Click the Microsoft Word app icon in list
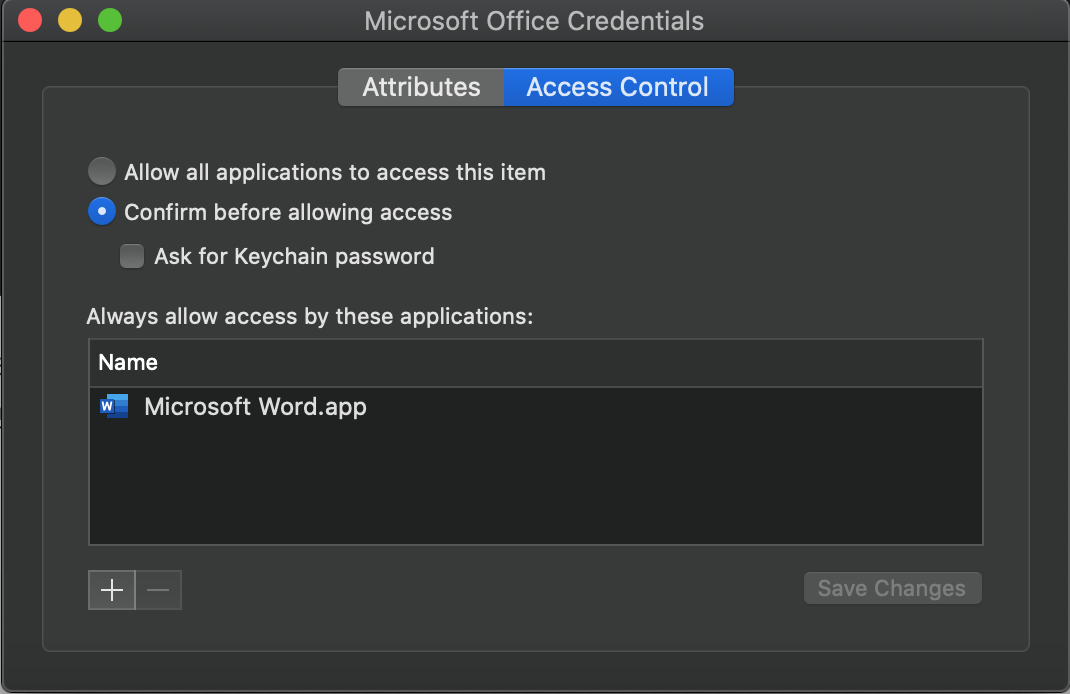The image size is (1070, 694). click(114, 406)
